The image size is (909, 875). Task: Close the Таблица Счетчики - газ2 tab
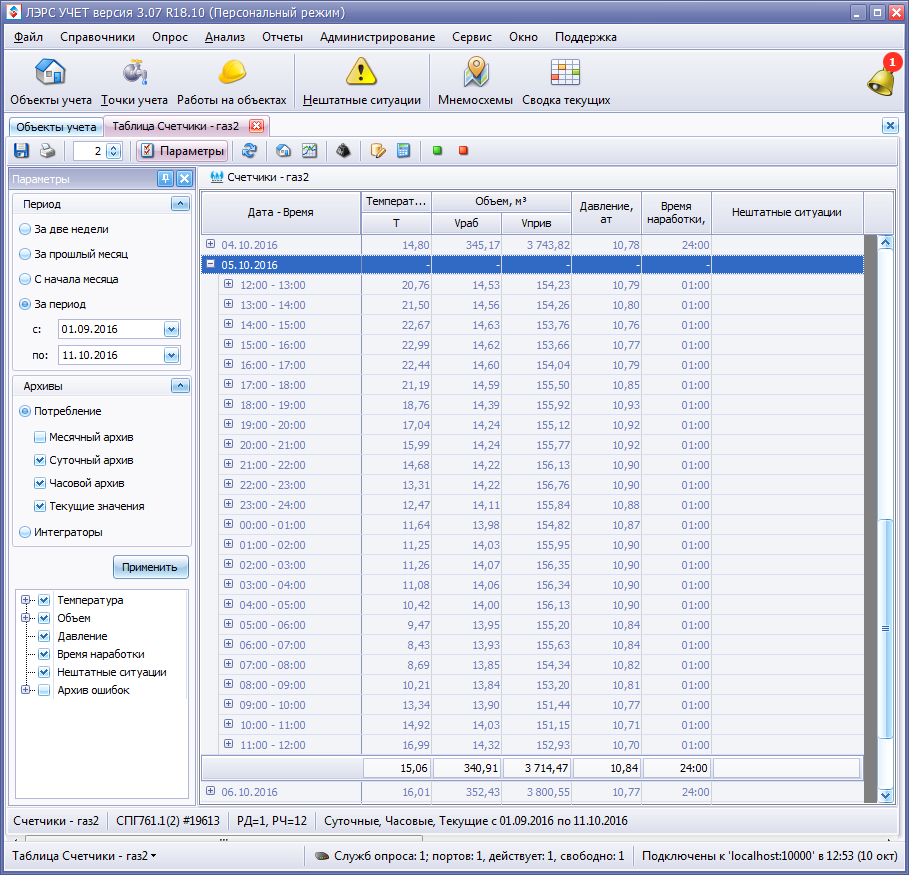pos(256,126)
